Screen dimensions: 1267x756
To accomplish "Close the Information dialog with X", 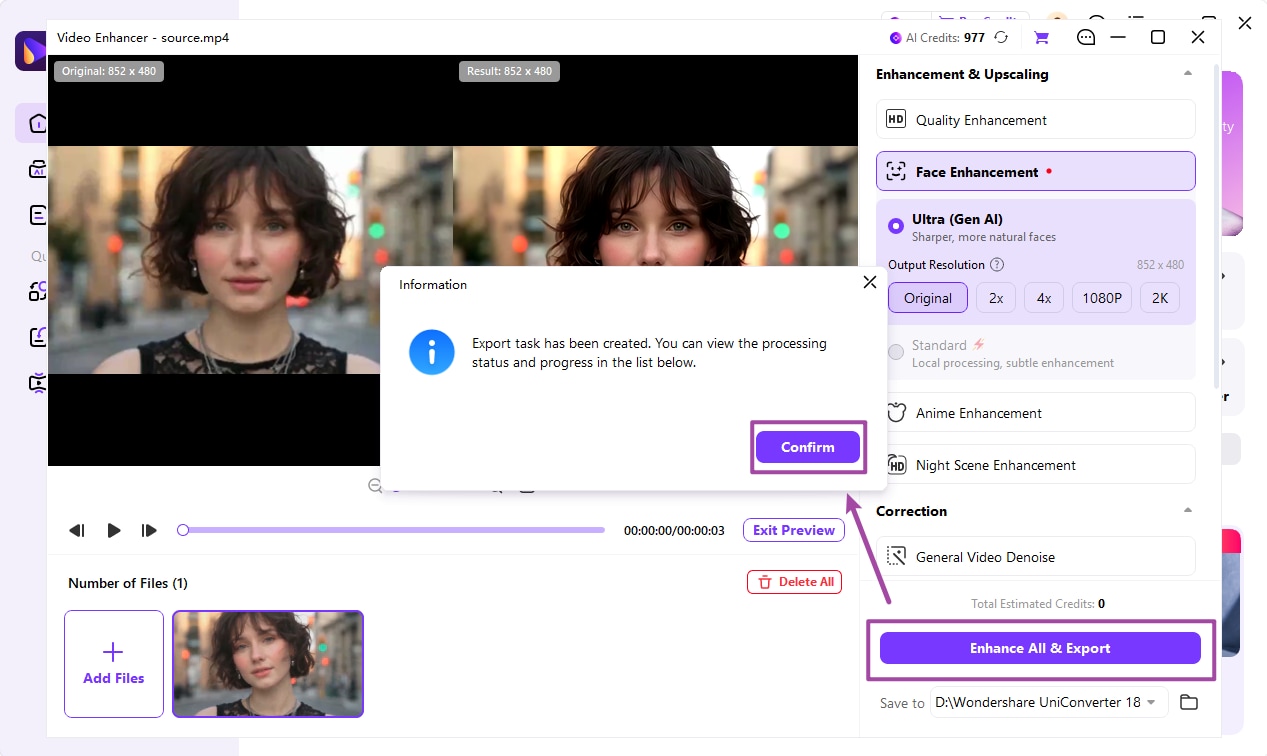I will (x=869, y=283).
